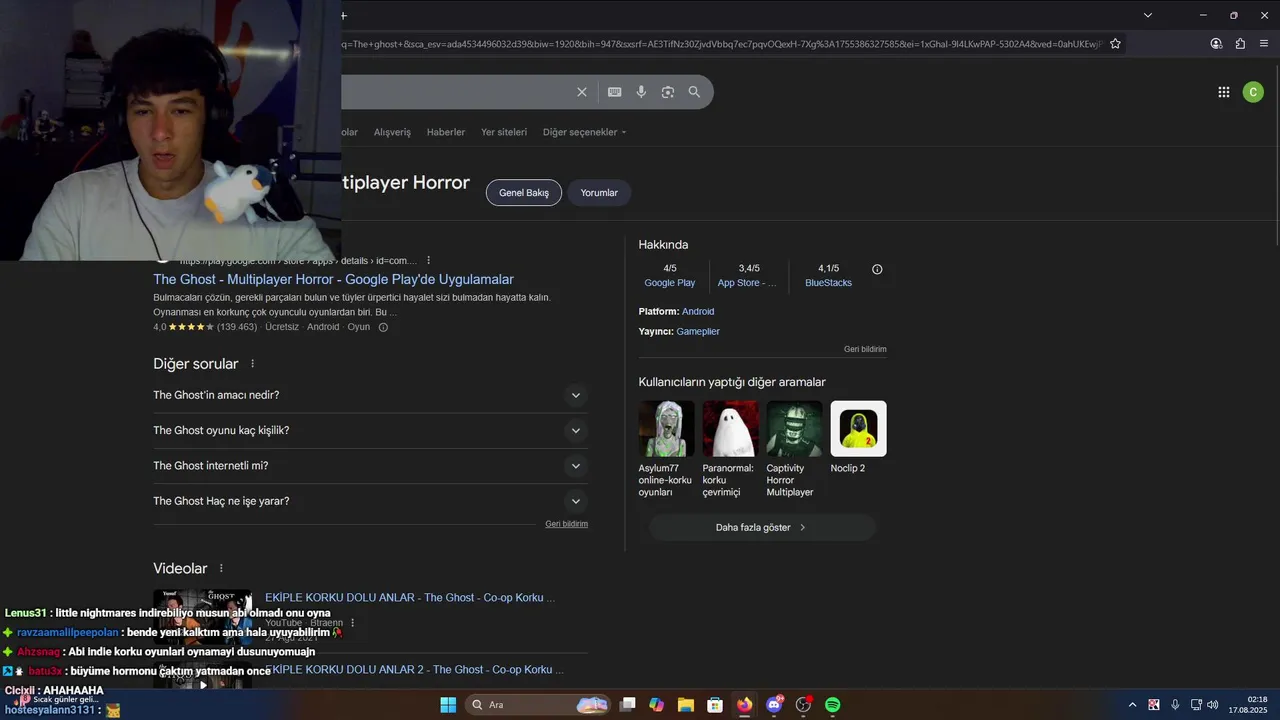
Task: Open the EKİPLE KORKU DOLU ANLAR 2 video link
Action: tap(415, 670)
